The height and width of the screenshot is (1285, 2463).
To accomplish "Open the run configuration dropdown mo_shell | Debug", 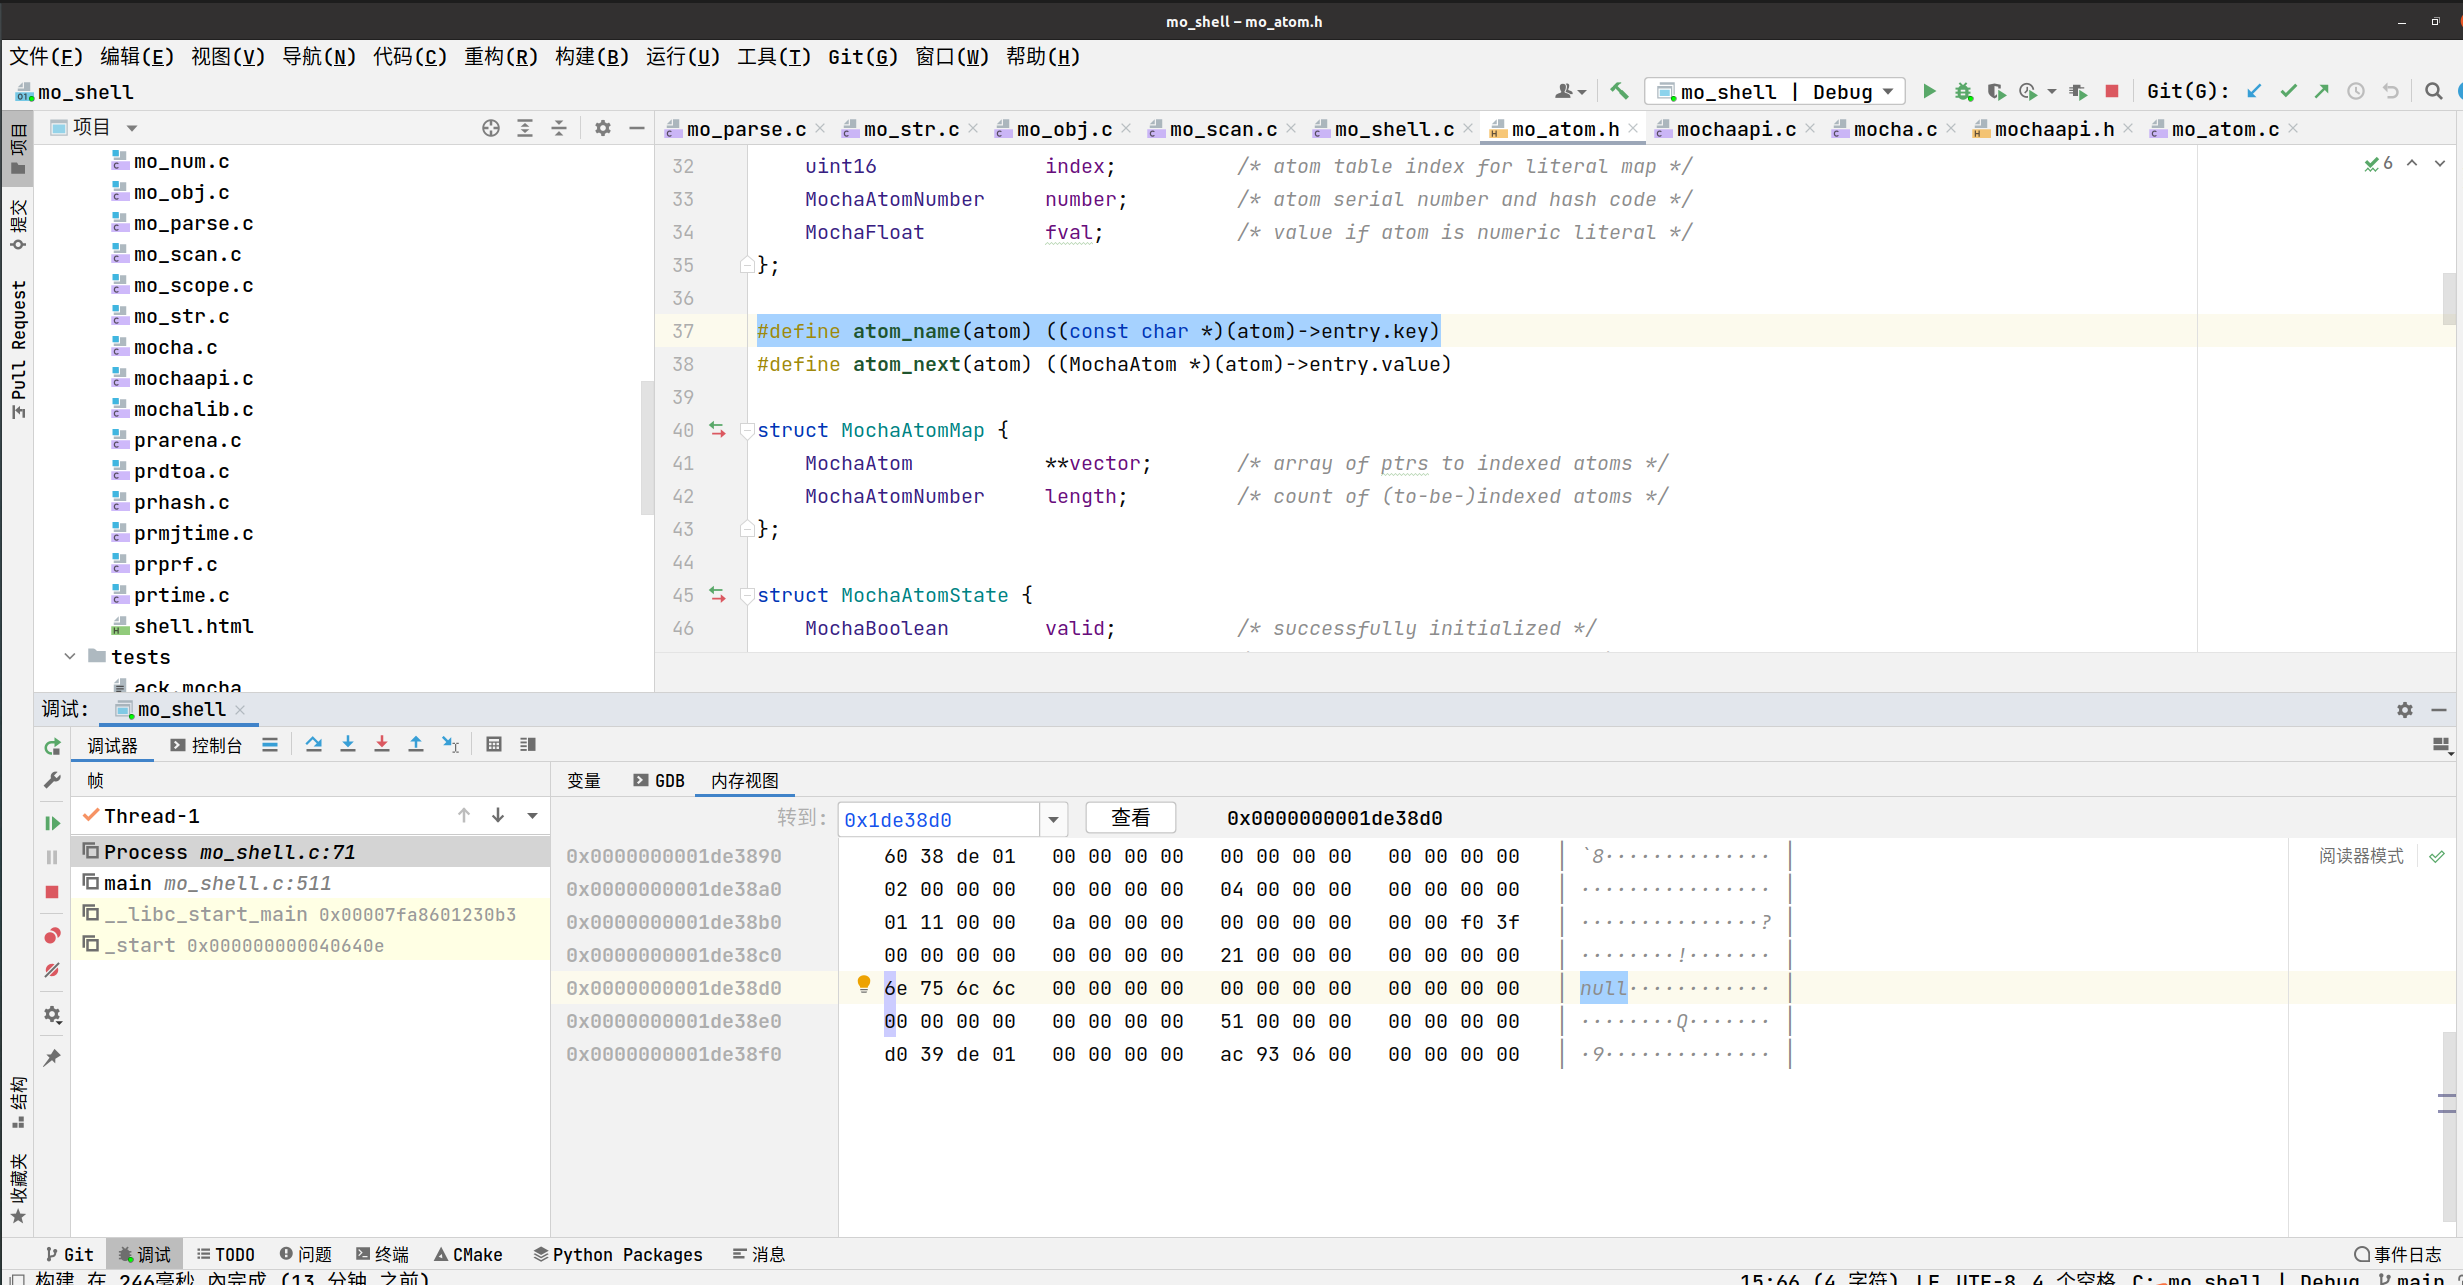I will (x=1775, y=92).
